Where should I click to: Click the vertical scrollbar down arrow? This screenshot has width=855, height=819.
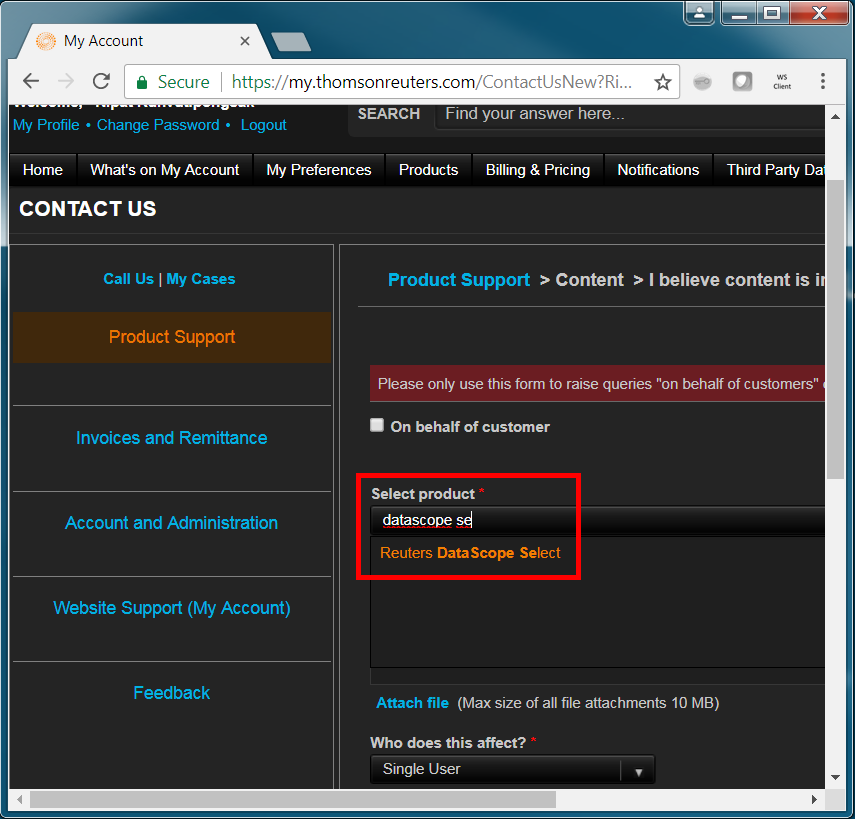pos(835,778)
